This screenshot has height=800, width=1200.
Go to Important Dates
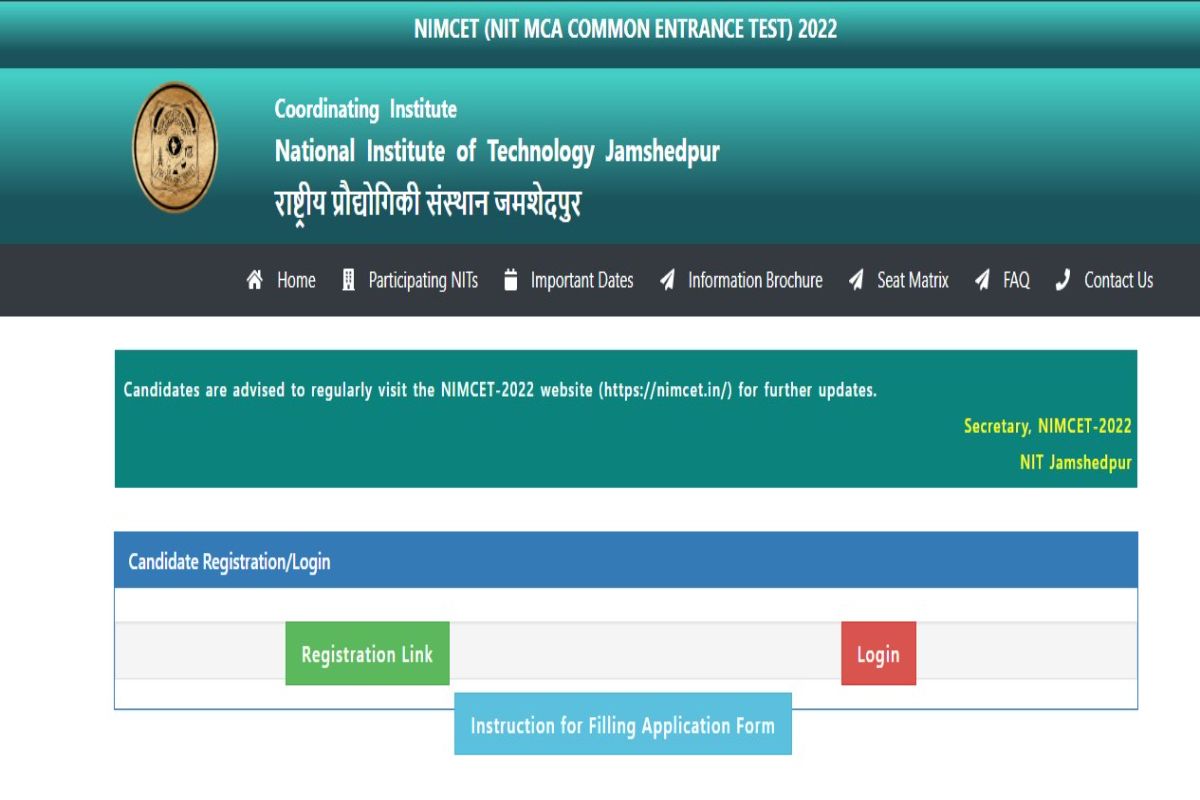[x=582, y=281]
